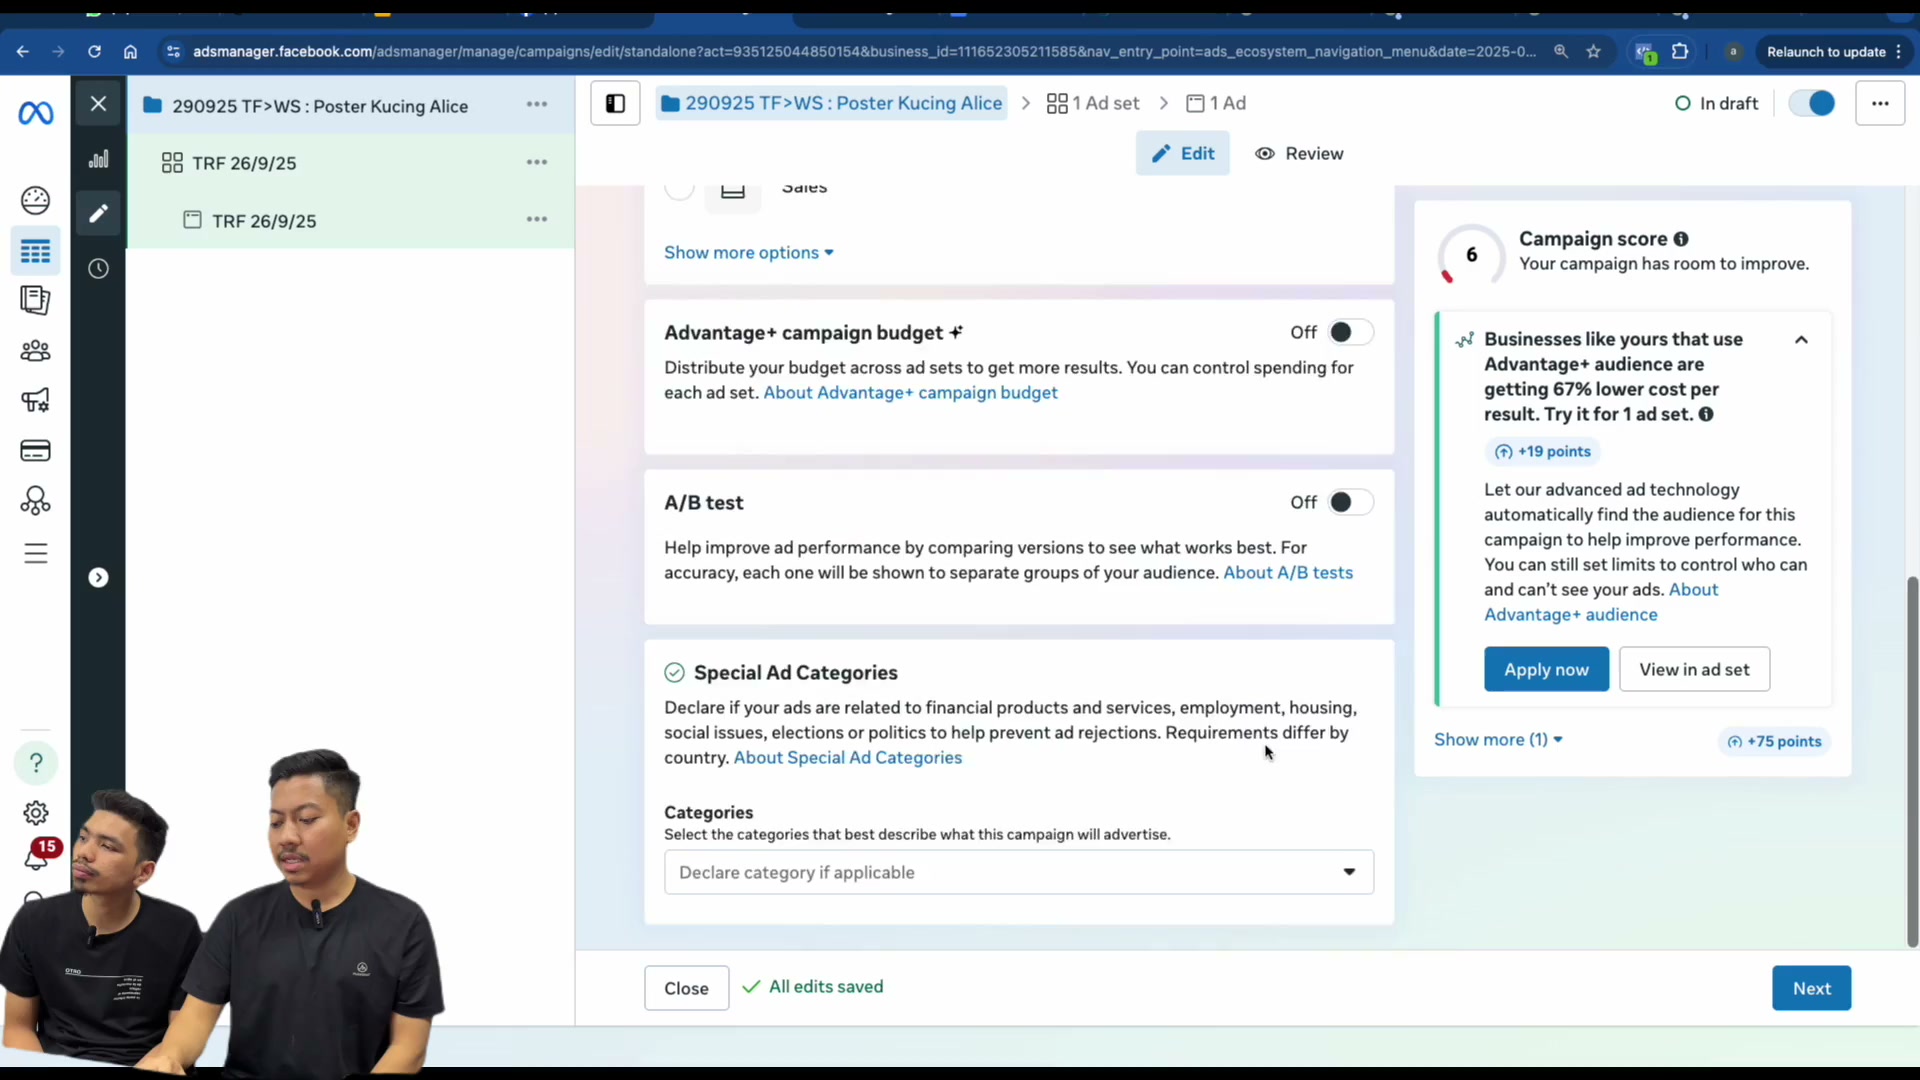Open all tools hamburger menu icon
Screen dimensions: 1920x1080
coord(35,553)
